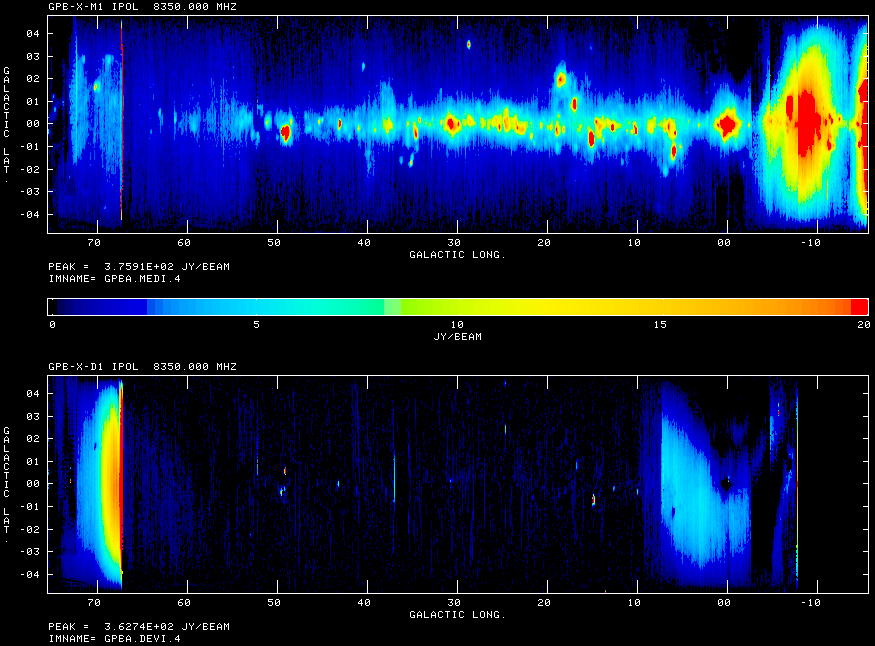Click the small source near latitude 03.5, longitude 29 in GPB-X-M1
Viewport: 875px width, 646px height.
469,45
